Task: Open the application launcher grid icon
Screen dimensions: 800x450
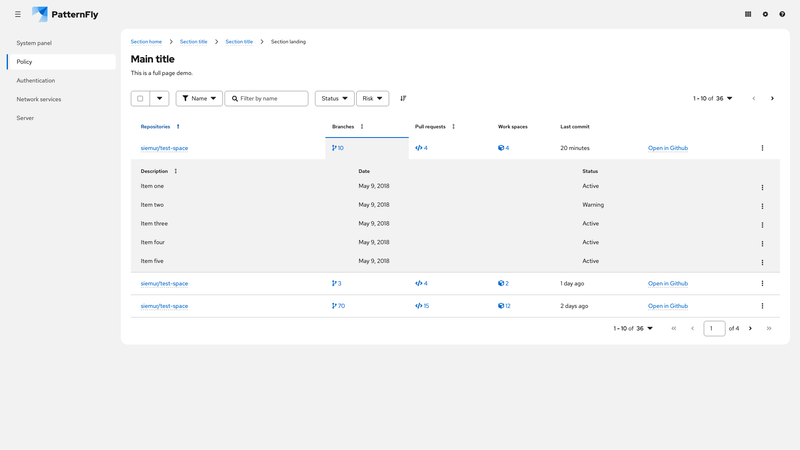Action: coord(748,14)
